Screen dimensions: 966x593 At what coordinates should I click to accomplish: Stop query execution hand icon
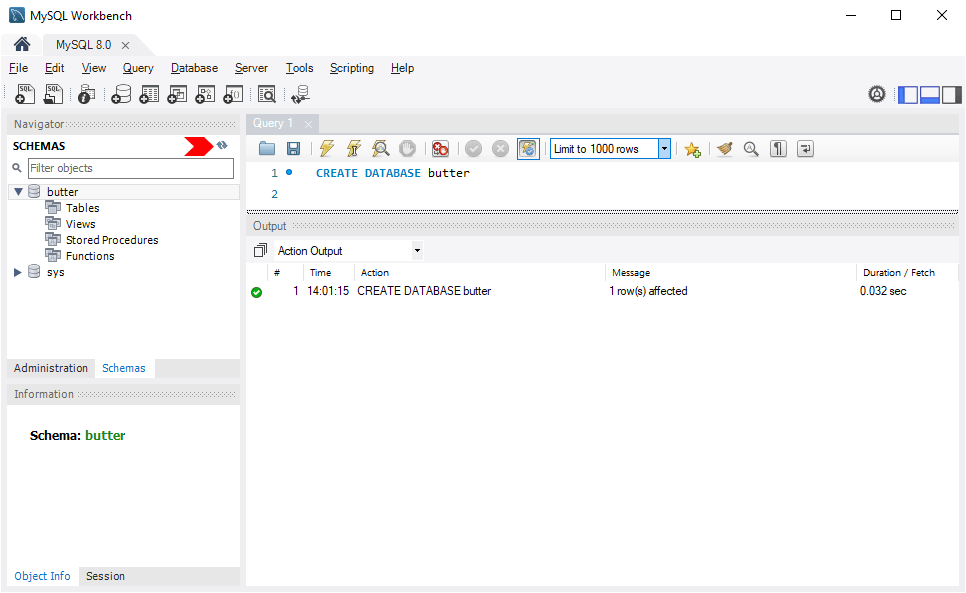tap(407, 148)
